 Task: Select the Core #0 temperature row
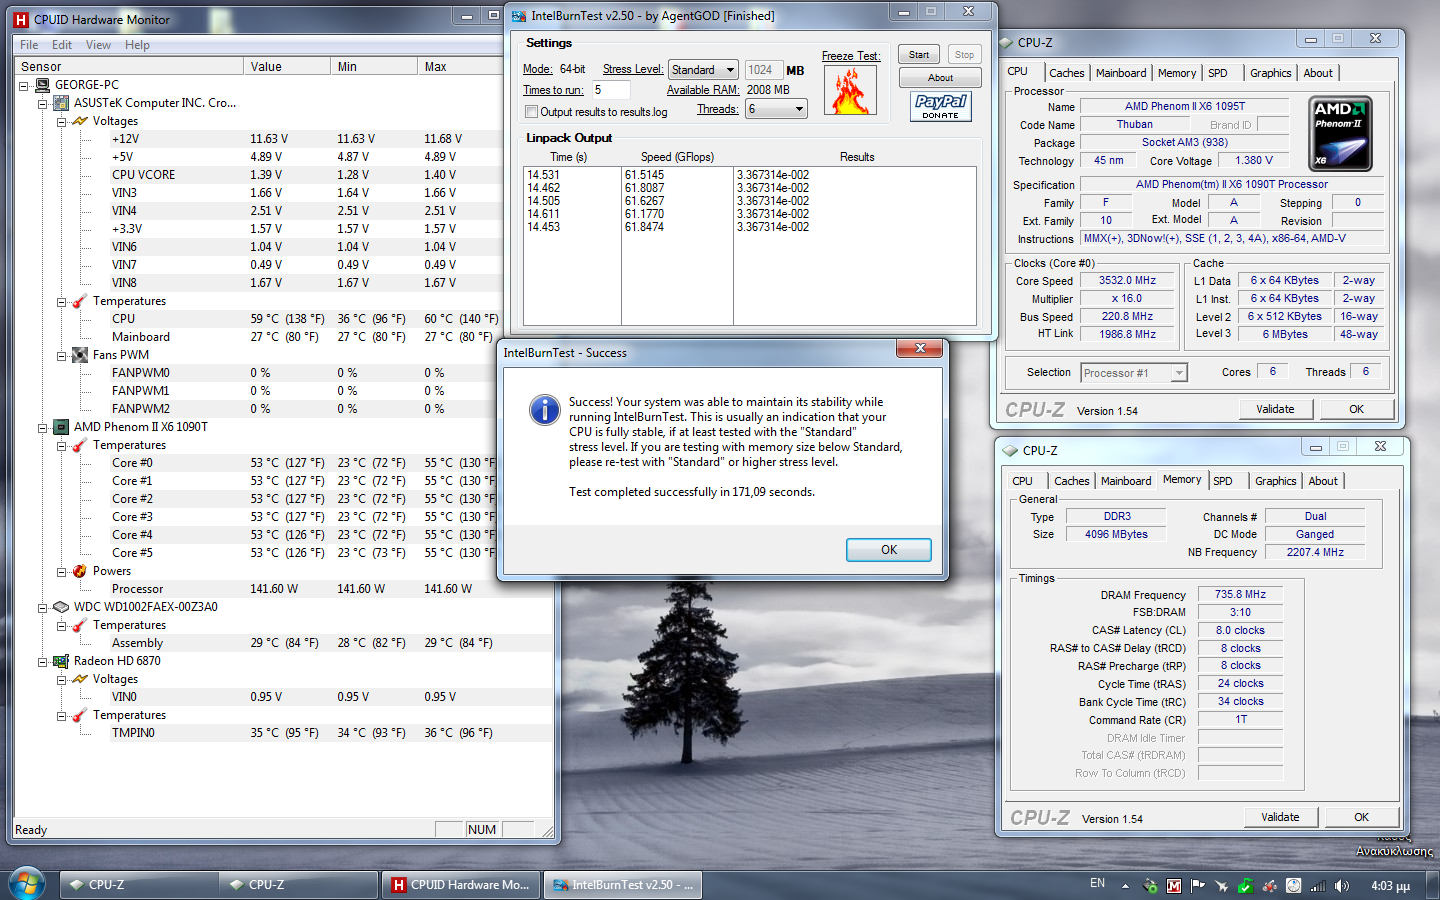tap(305, 463)
